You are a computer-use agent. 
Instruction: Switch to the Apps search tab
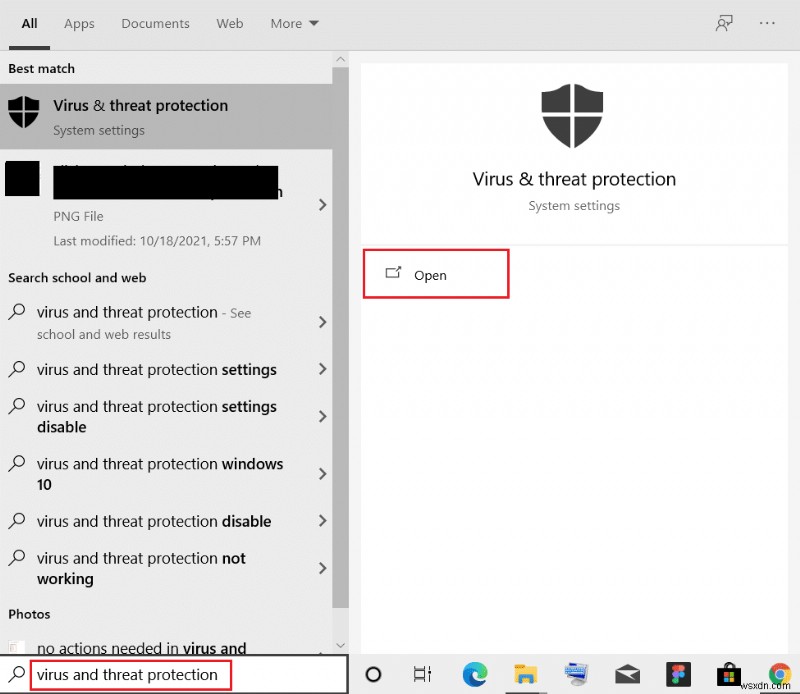79,23
